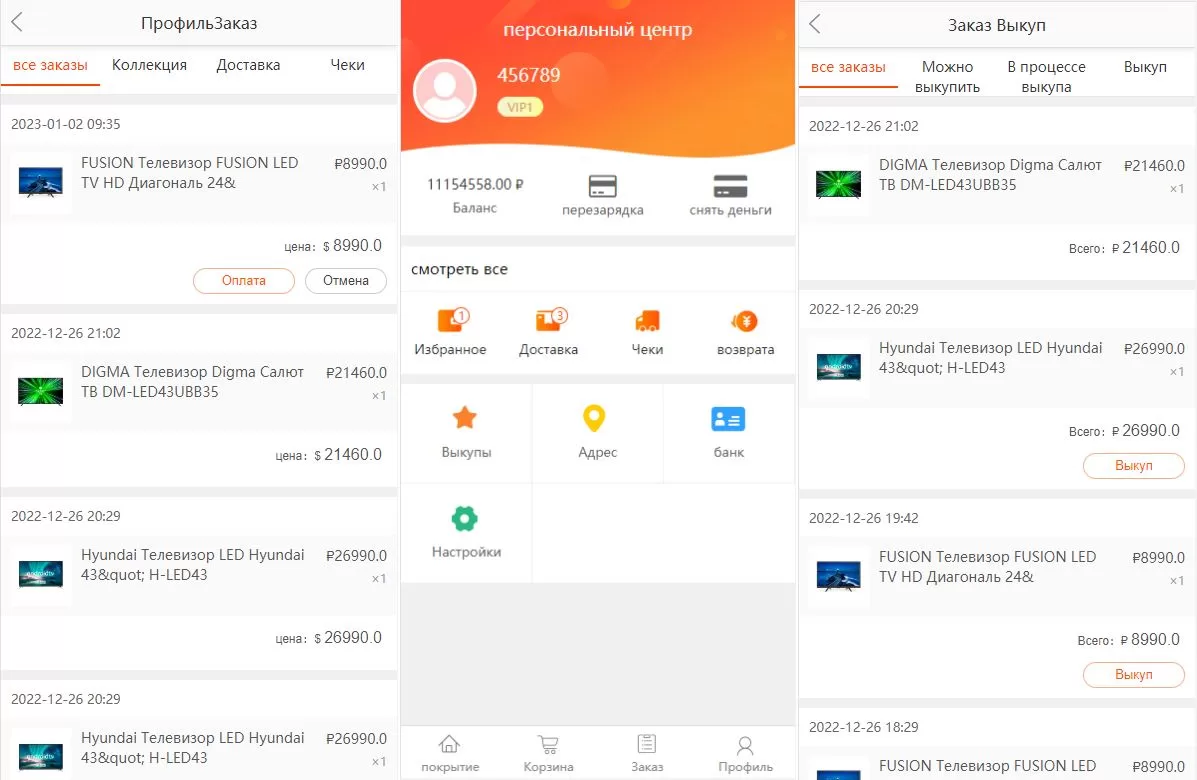Click FUSION Телевизор title in ПрофильЗаказ

click(189, 172)
